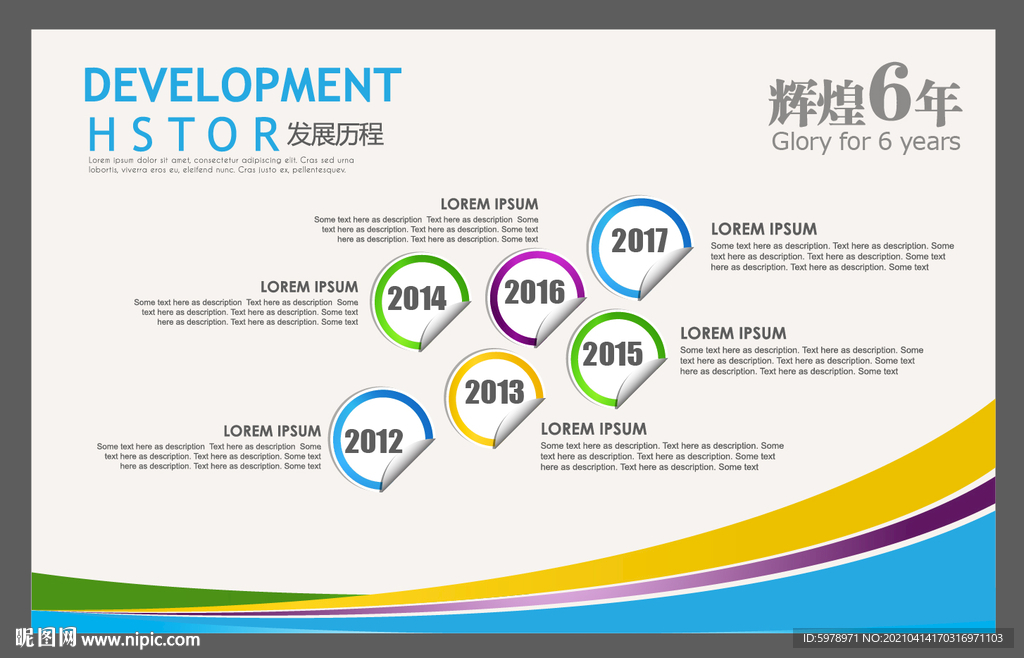Image resolution: width=1024 pixels, height=658 pixels.
Task: Click the HSTOR heading letters
Action: [184, 134]
